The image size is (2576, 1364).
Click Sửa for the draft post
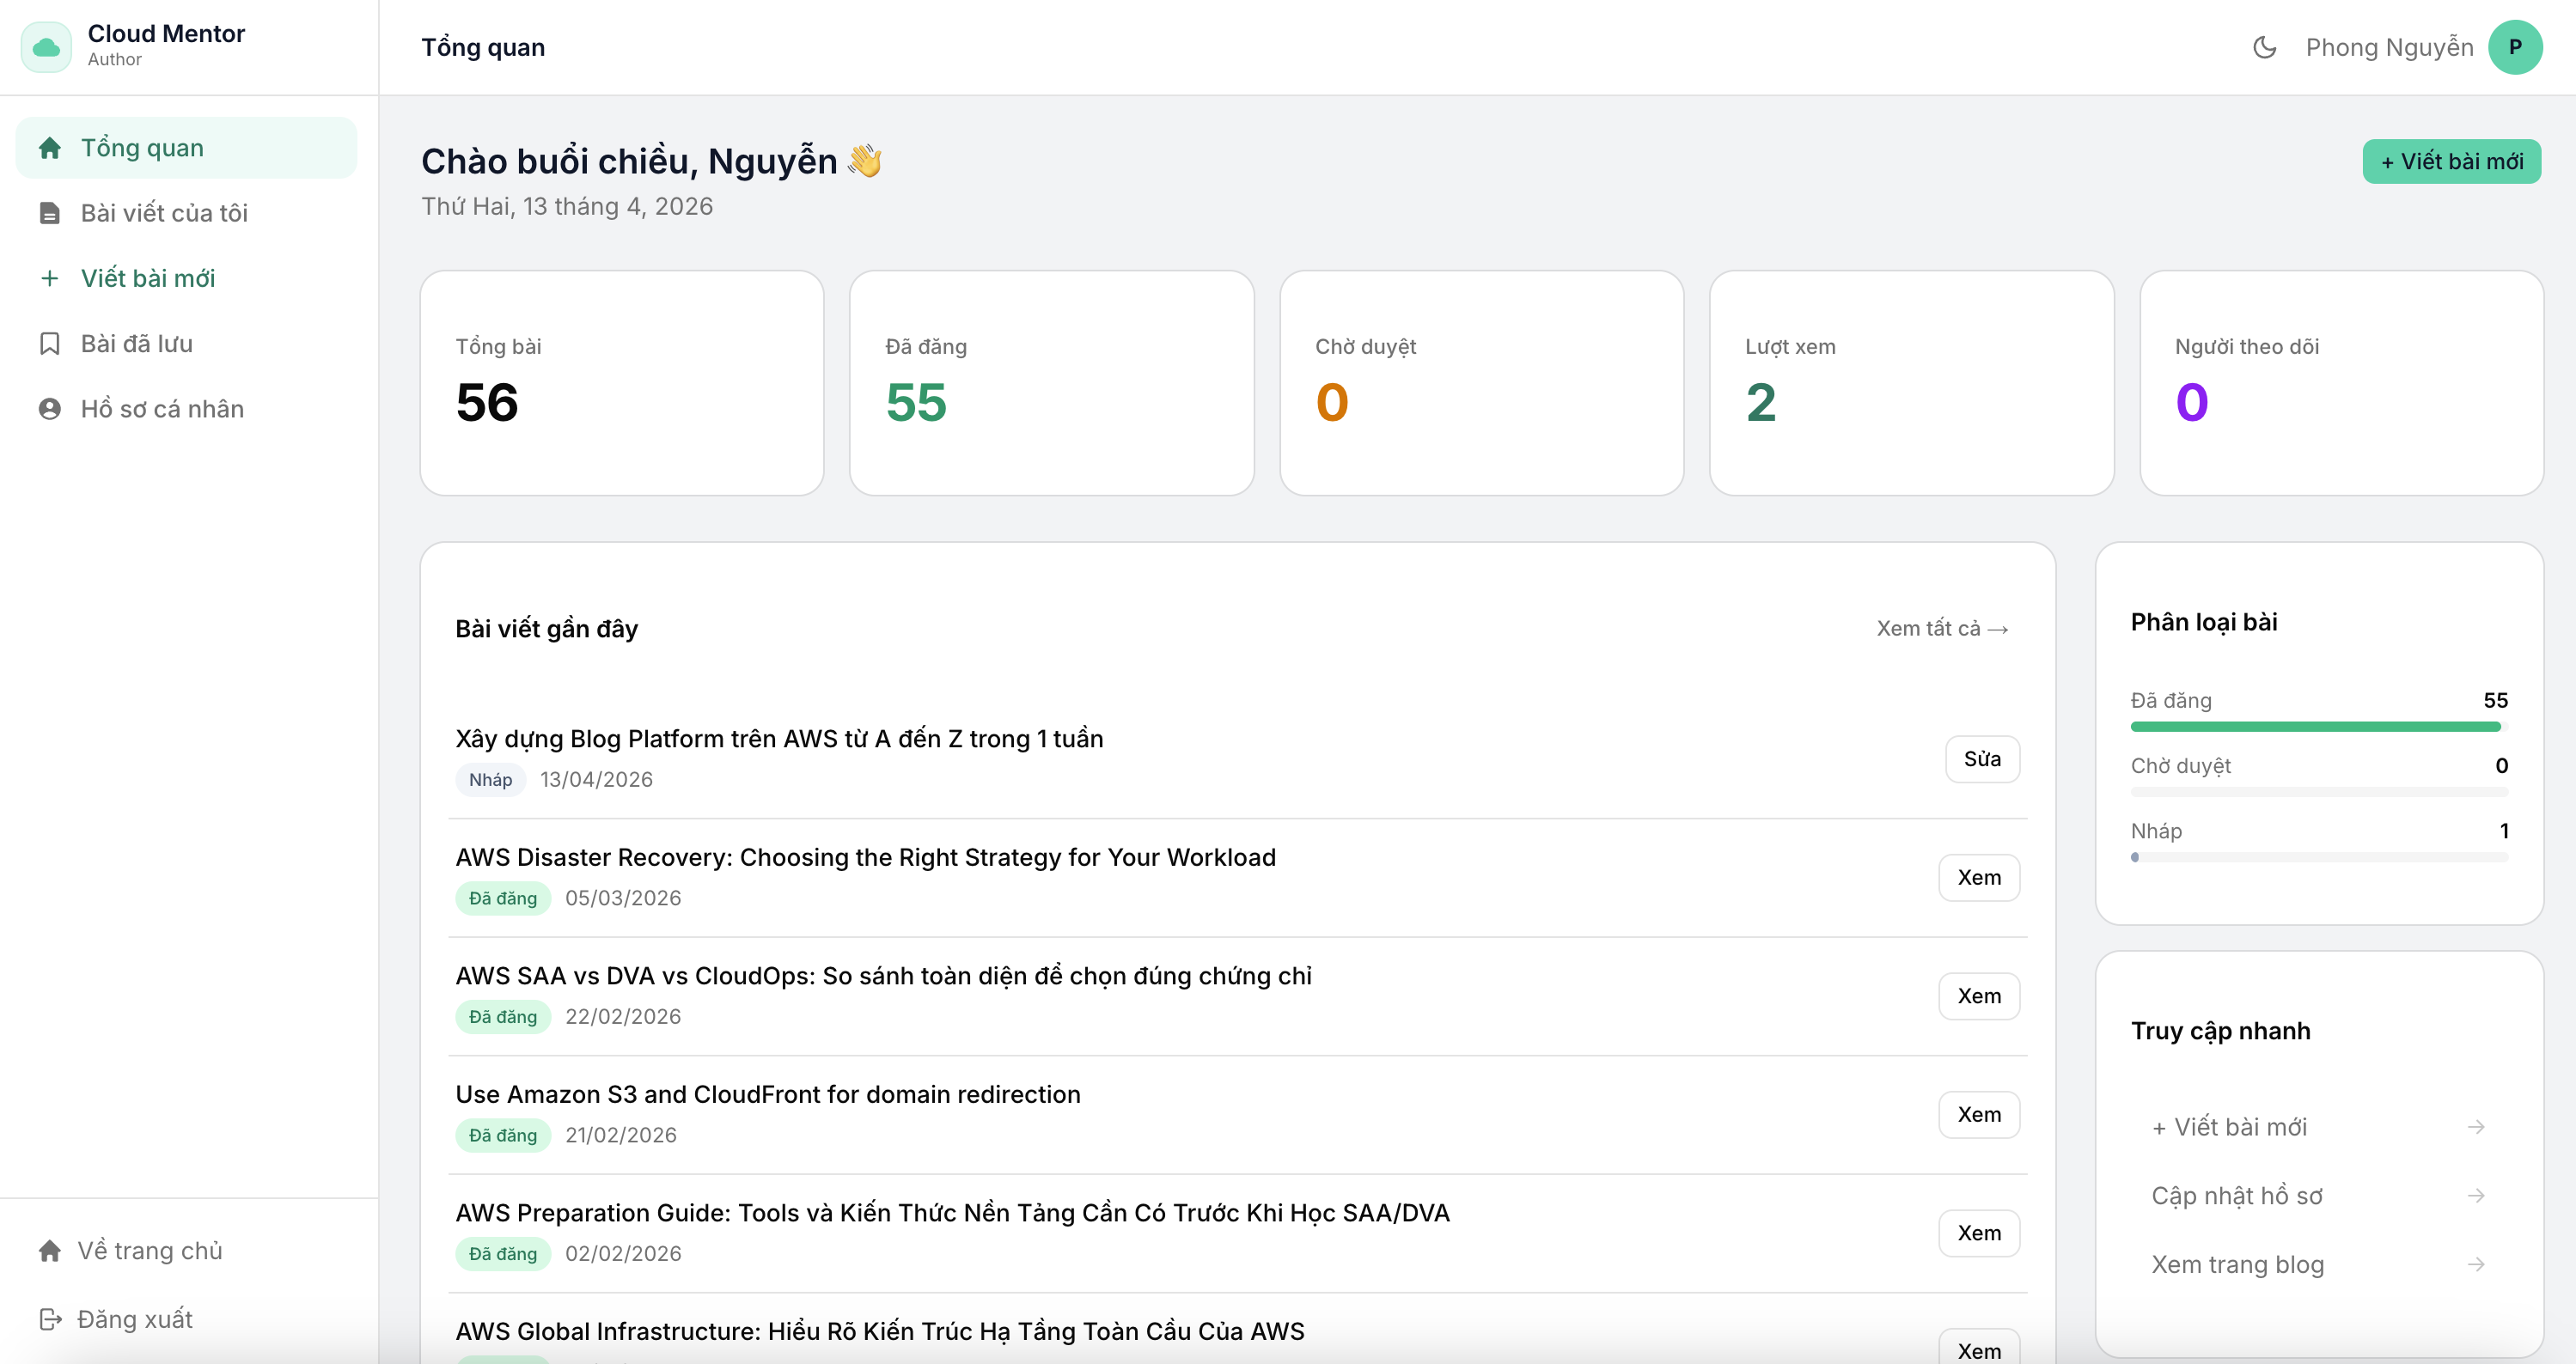tap(1981, 759)
